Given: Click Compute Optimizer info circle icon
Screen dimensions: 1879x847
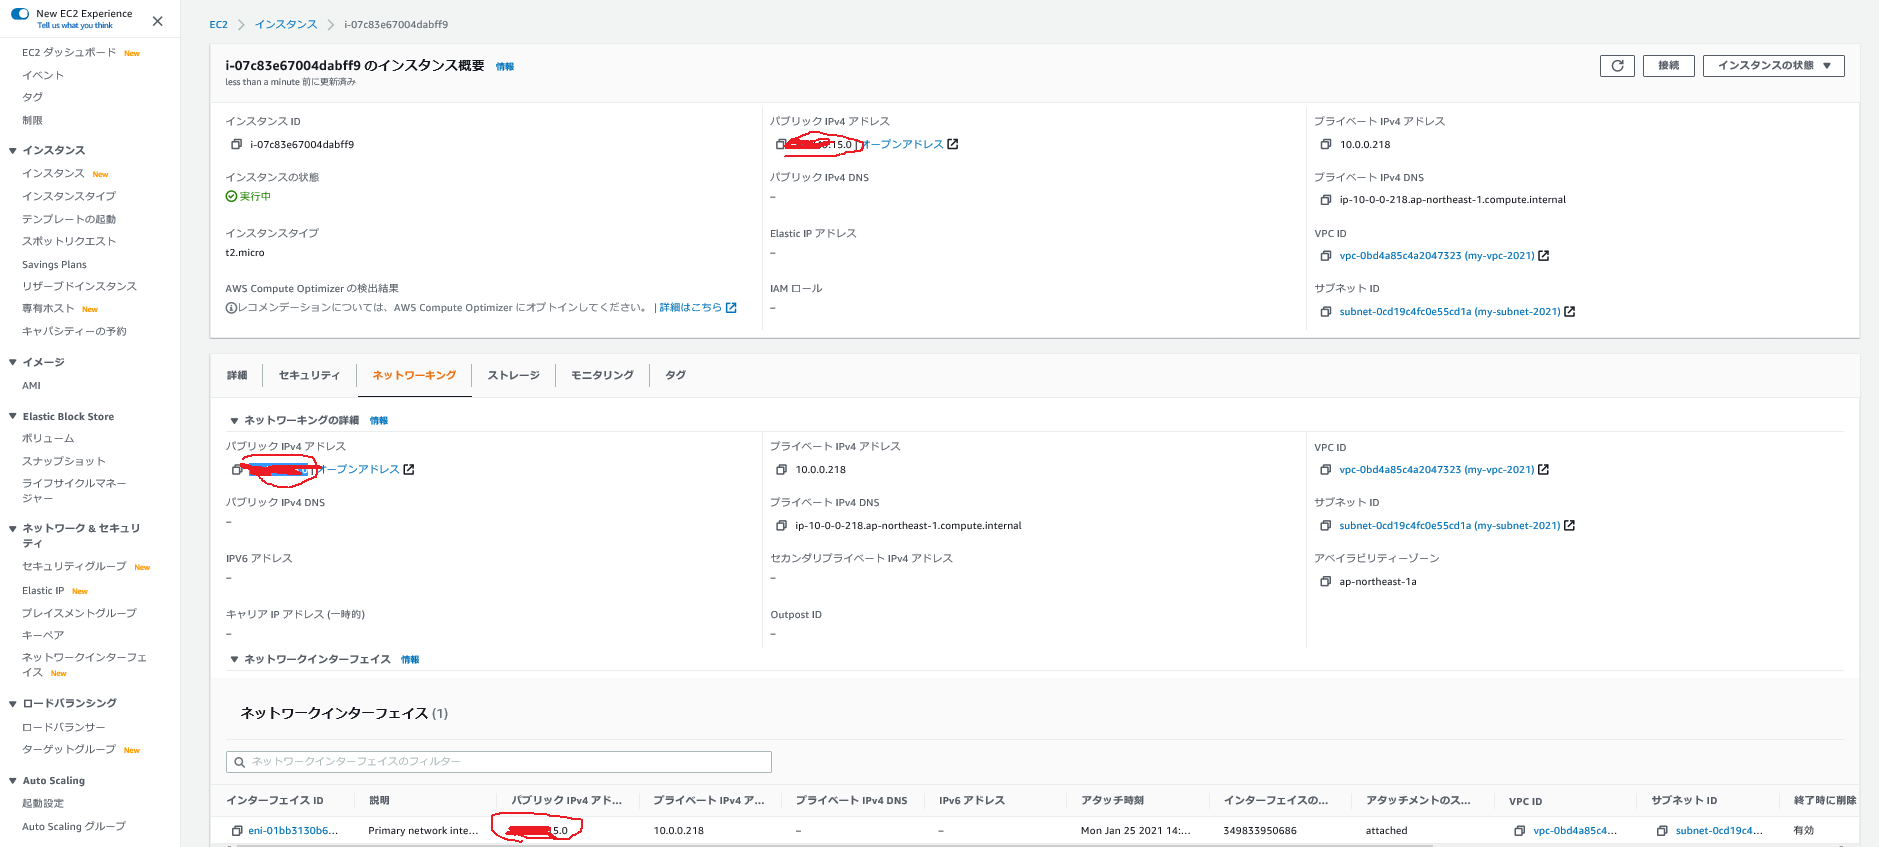Looking at the screenshot, I should 231,308.
